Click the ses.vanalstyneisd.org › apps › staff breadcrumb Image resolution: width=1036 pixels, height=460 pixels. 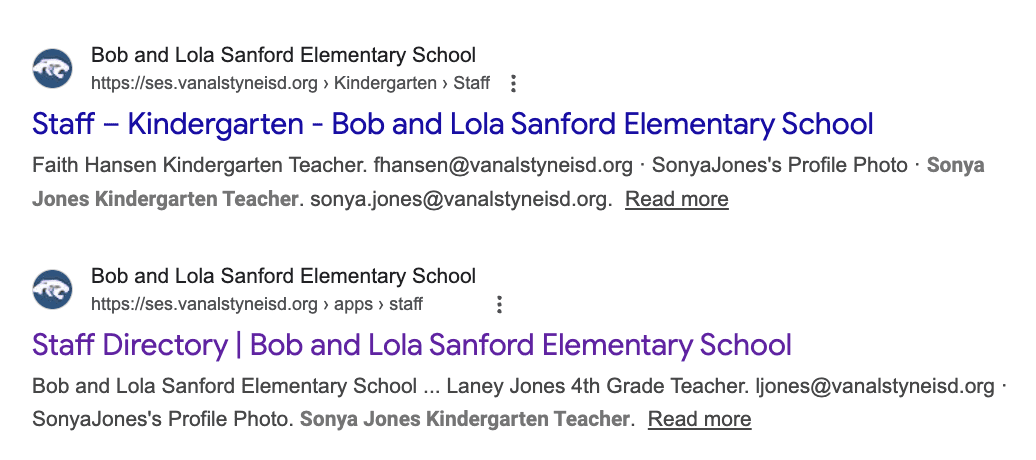pos(257,304)
